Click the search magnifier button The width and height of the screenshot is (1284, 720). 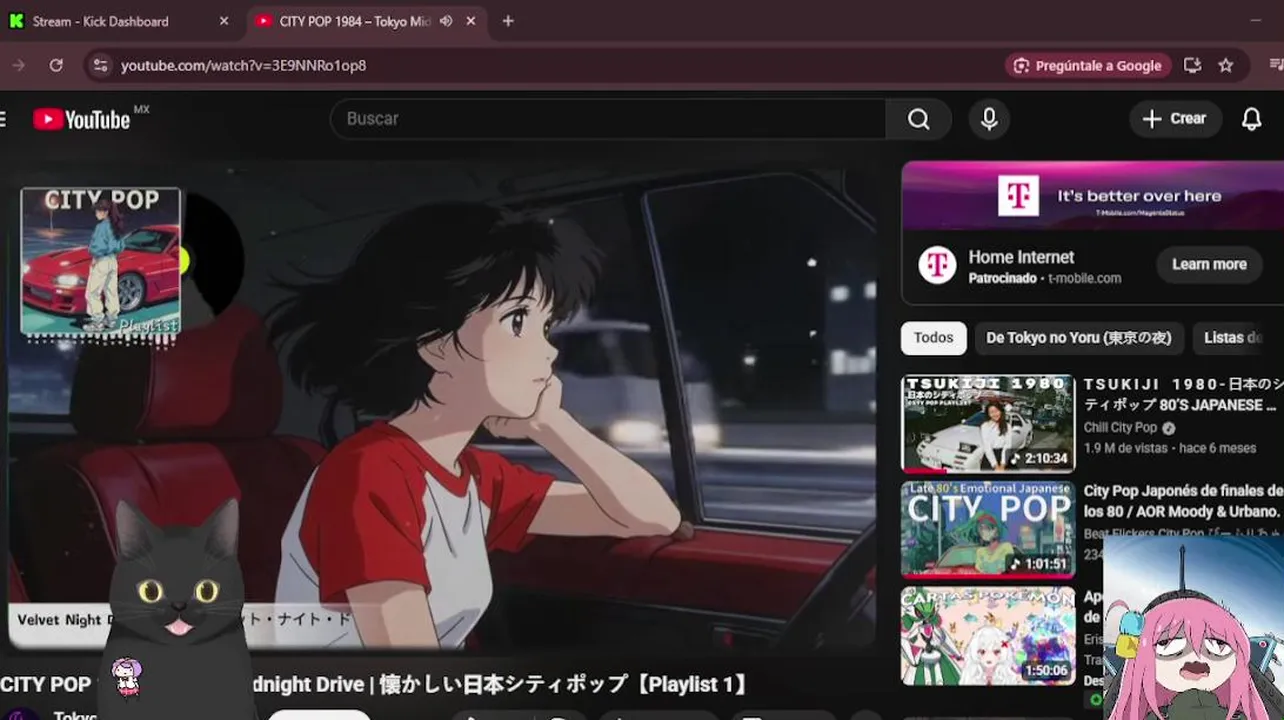click(918, 119)
